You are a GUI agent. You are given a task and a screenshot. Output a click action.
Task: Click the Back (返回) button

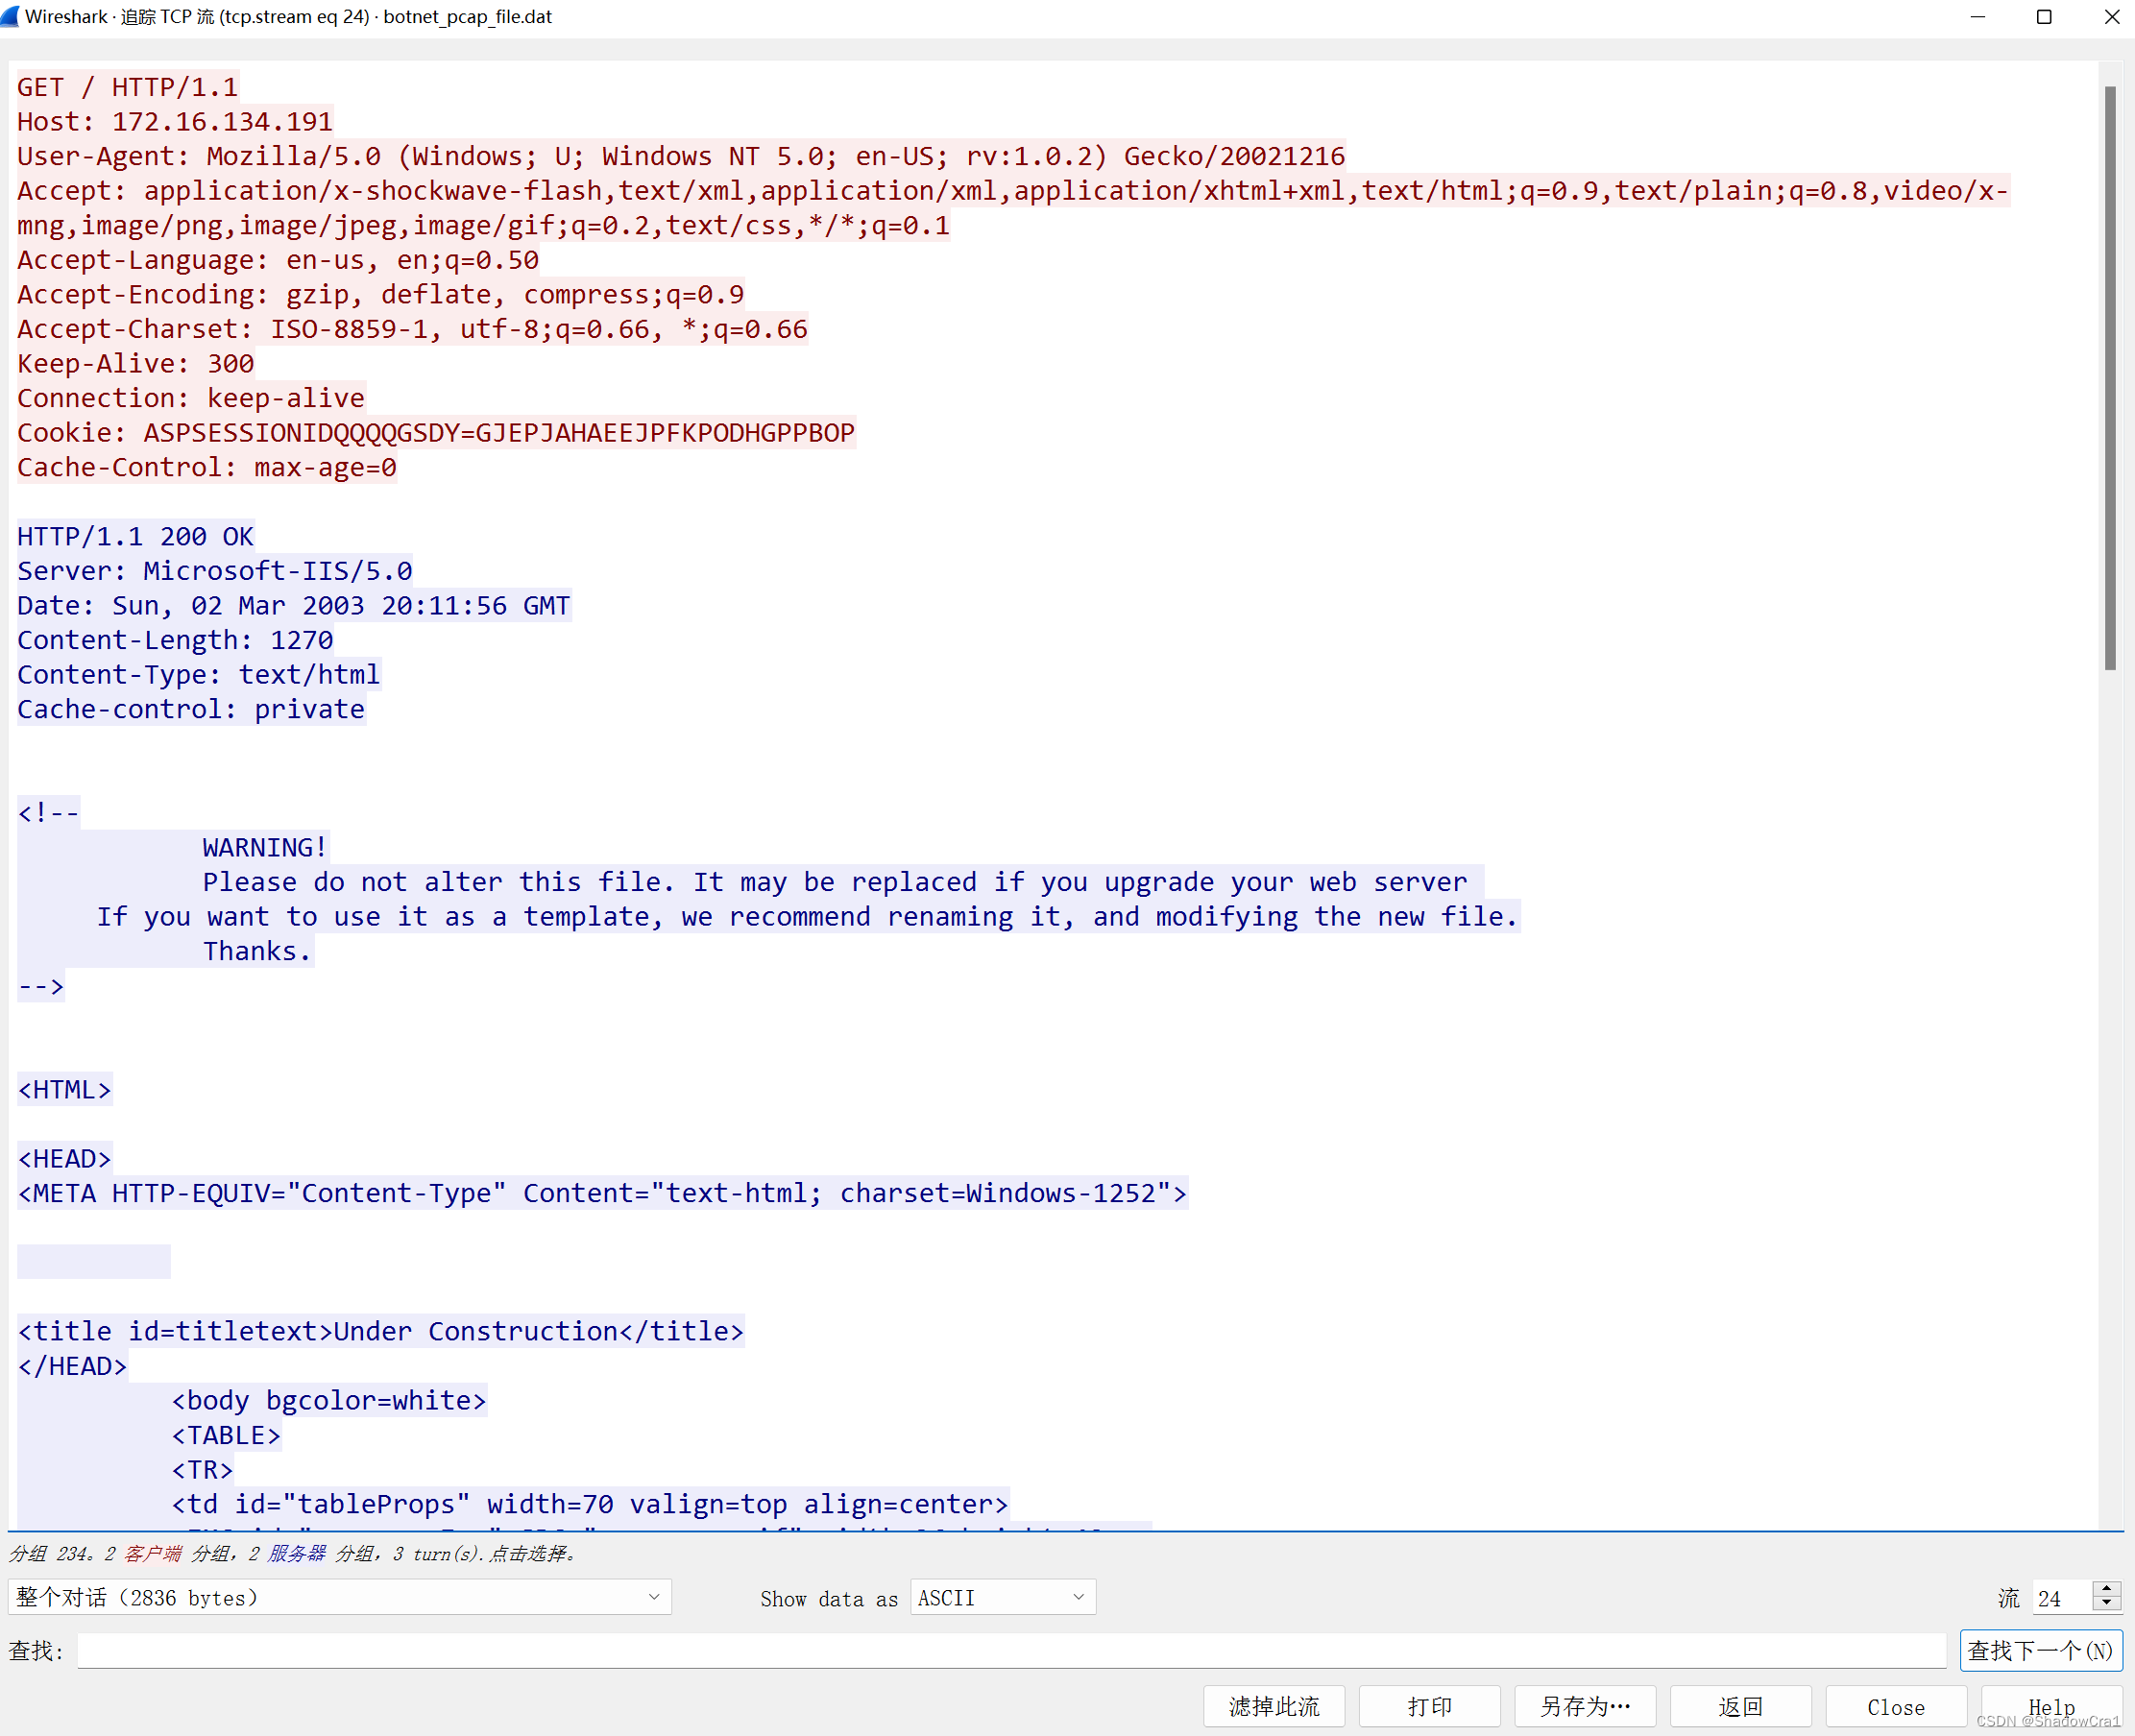[1741, 1706]
